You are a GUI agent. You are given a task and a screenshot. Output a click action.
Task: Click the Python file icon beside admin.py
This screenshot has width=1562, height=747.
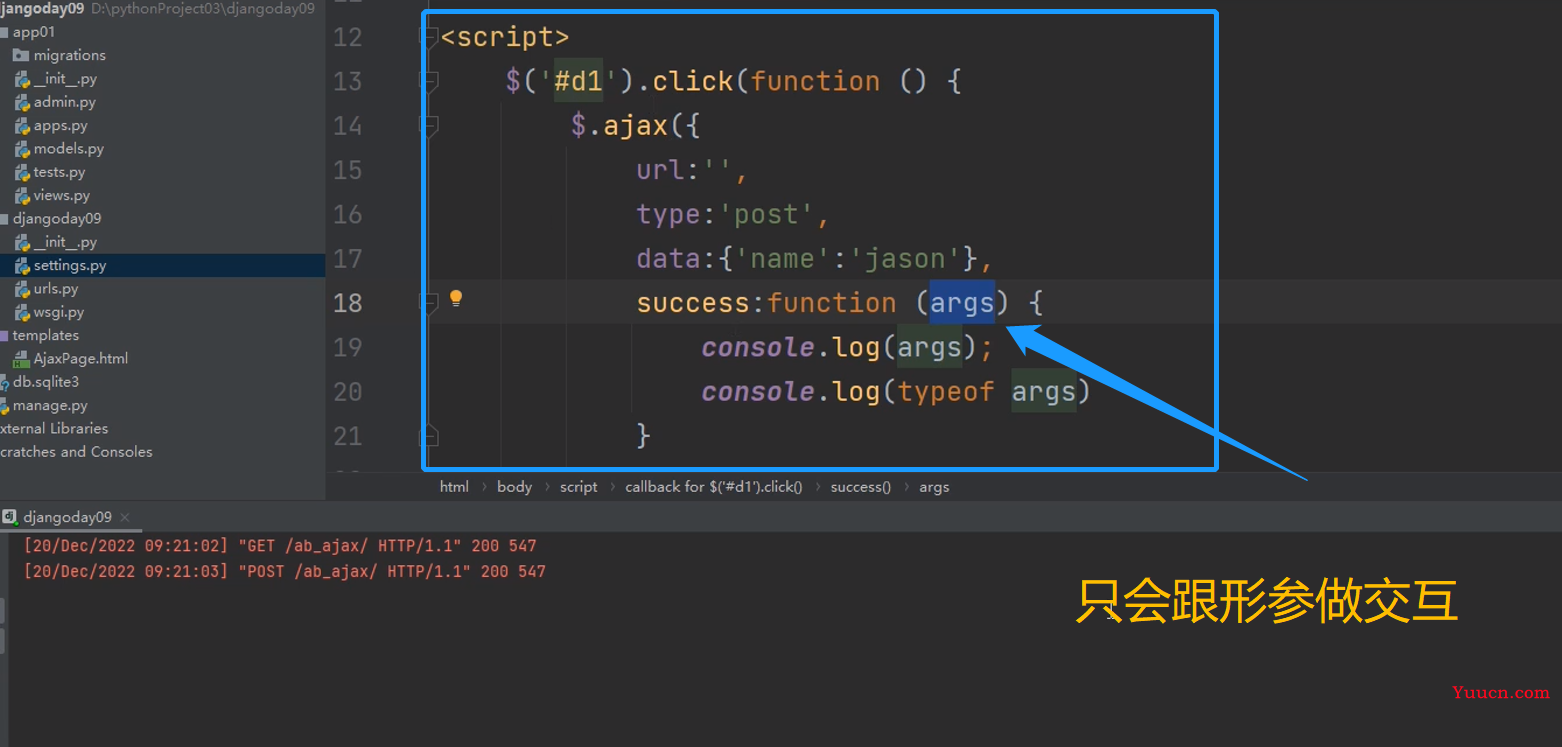point(22,102)
